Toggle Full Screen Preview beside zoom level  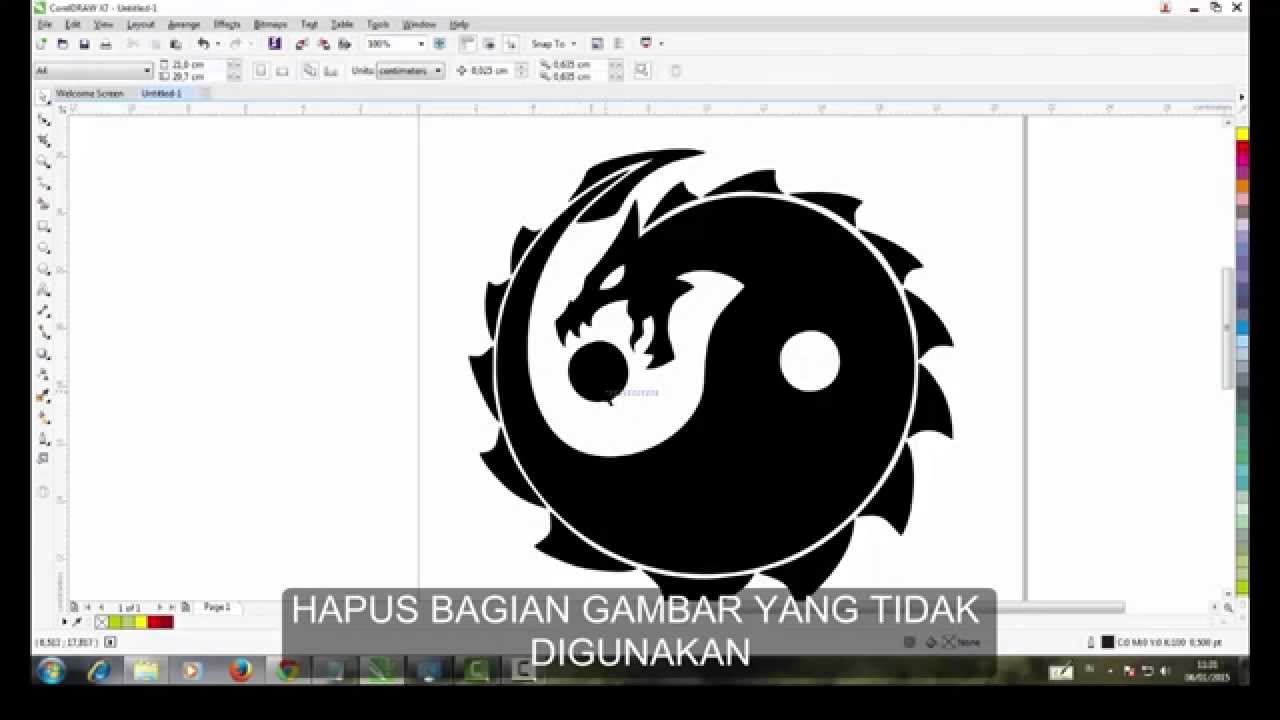pos(440,44)
